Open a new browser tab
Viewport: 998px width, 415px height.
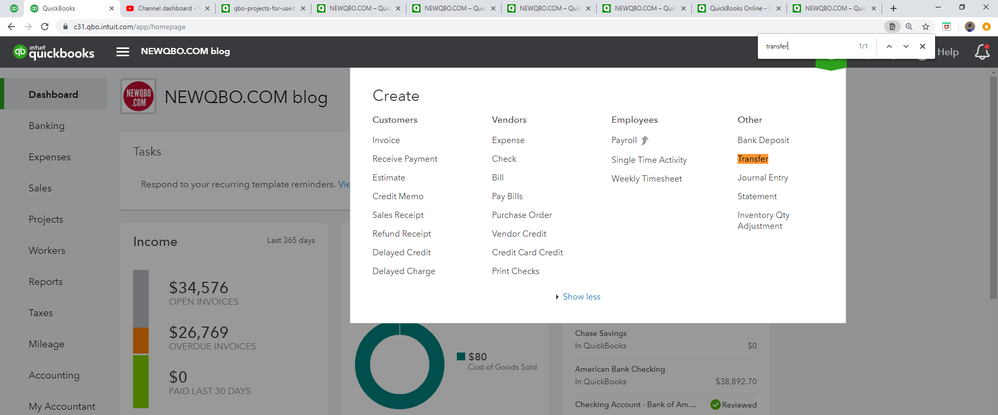click(893, 8)
